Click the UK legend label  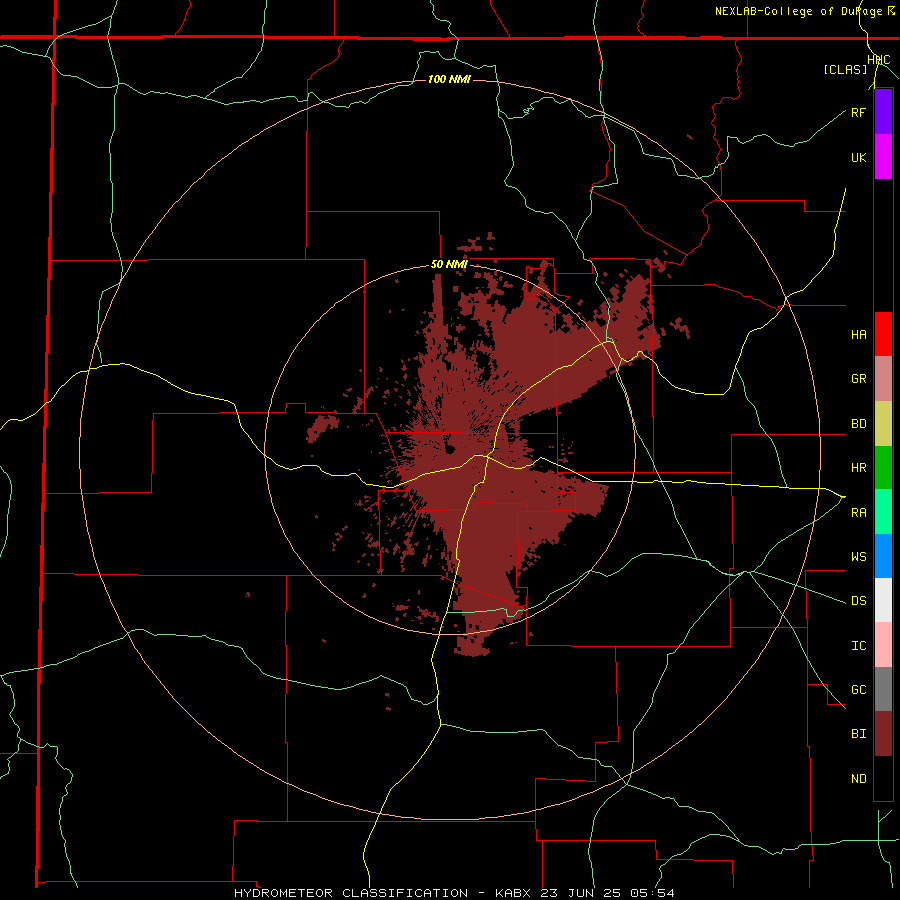coord(858,157)
